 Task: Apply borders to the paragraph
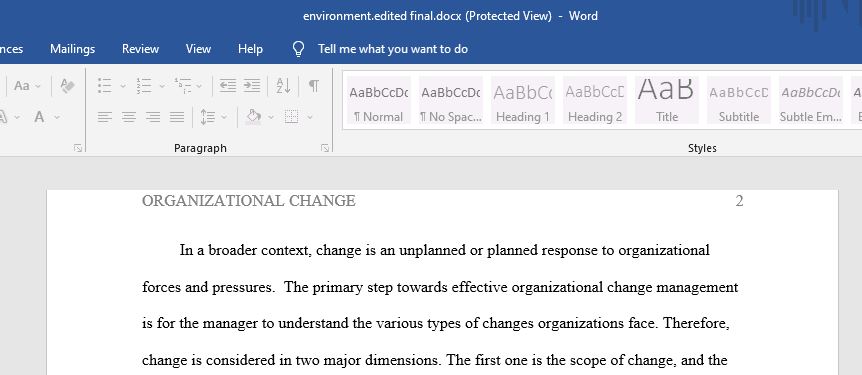[291, 117]
